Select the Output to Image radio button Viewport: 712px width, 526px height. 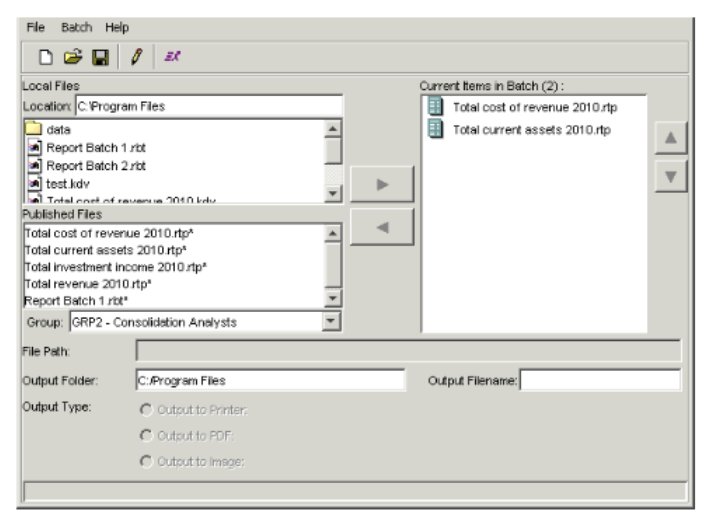click(146, 460)
